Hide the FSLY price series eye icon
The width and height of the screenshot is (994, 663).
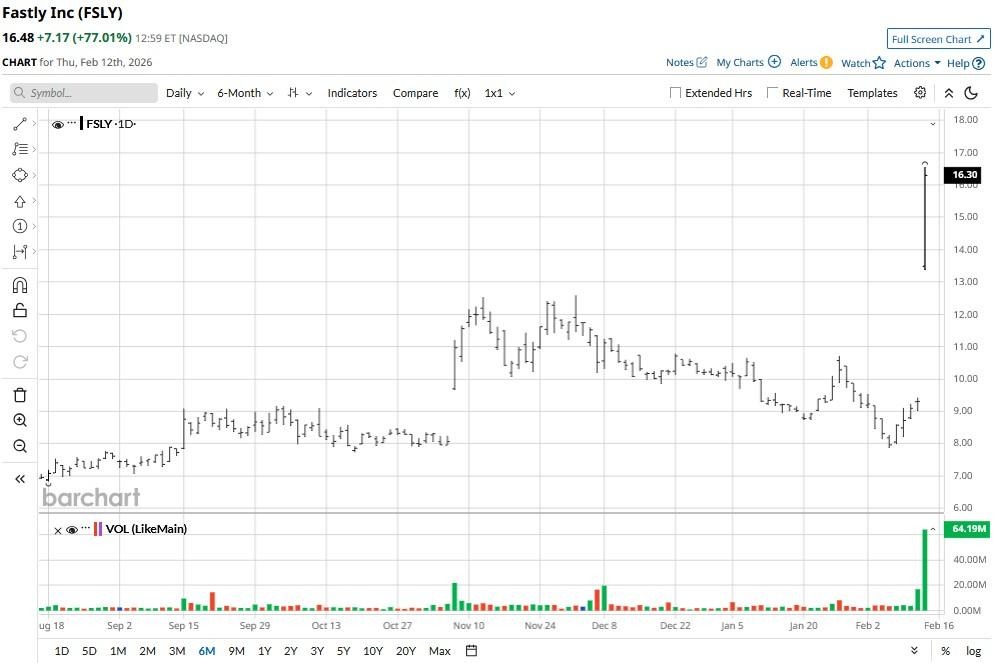(58, 125)
